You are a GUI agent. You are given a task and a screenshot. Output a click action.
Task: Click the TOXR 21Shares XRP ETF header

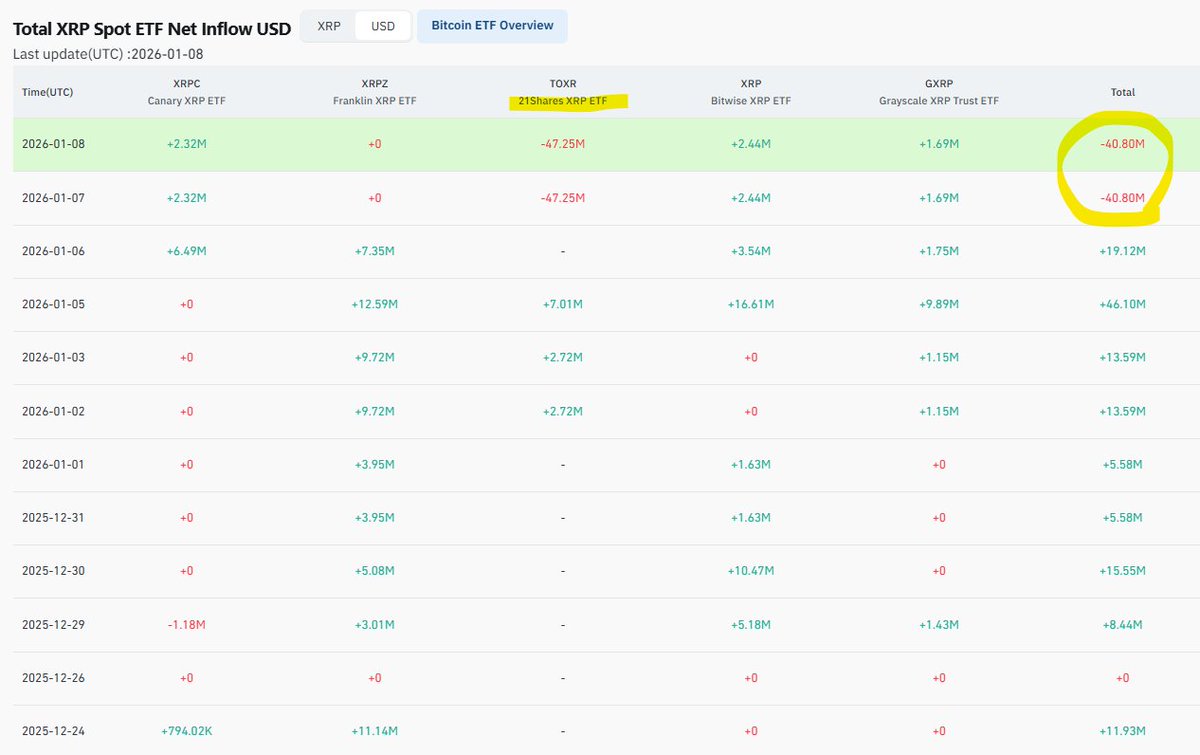point(562,92)
